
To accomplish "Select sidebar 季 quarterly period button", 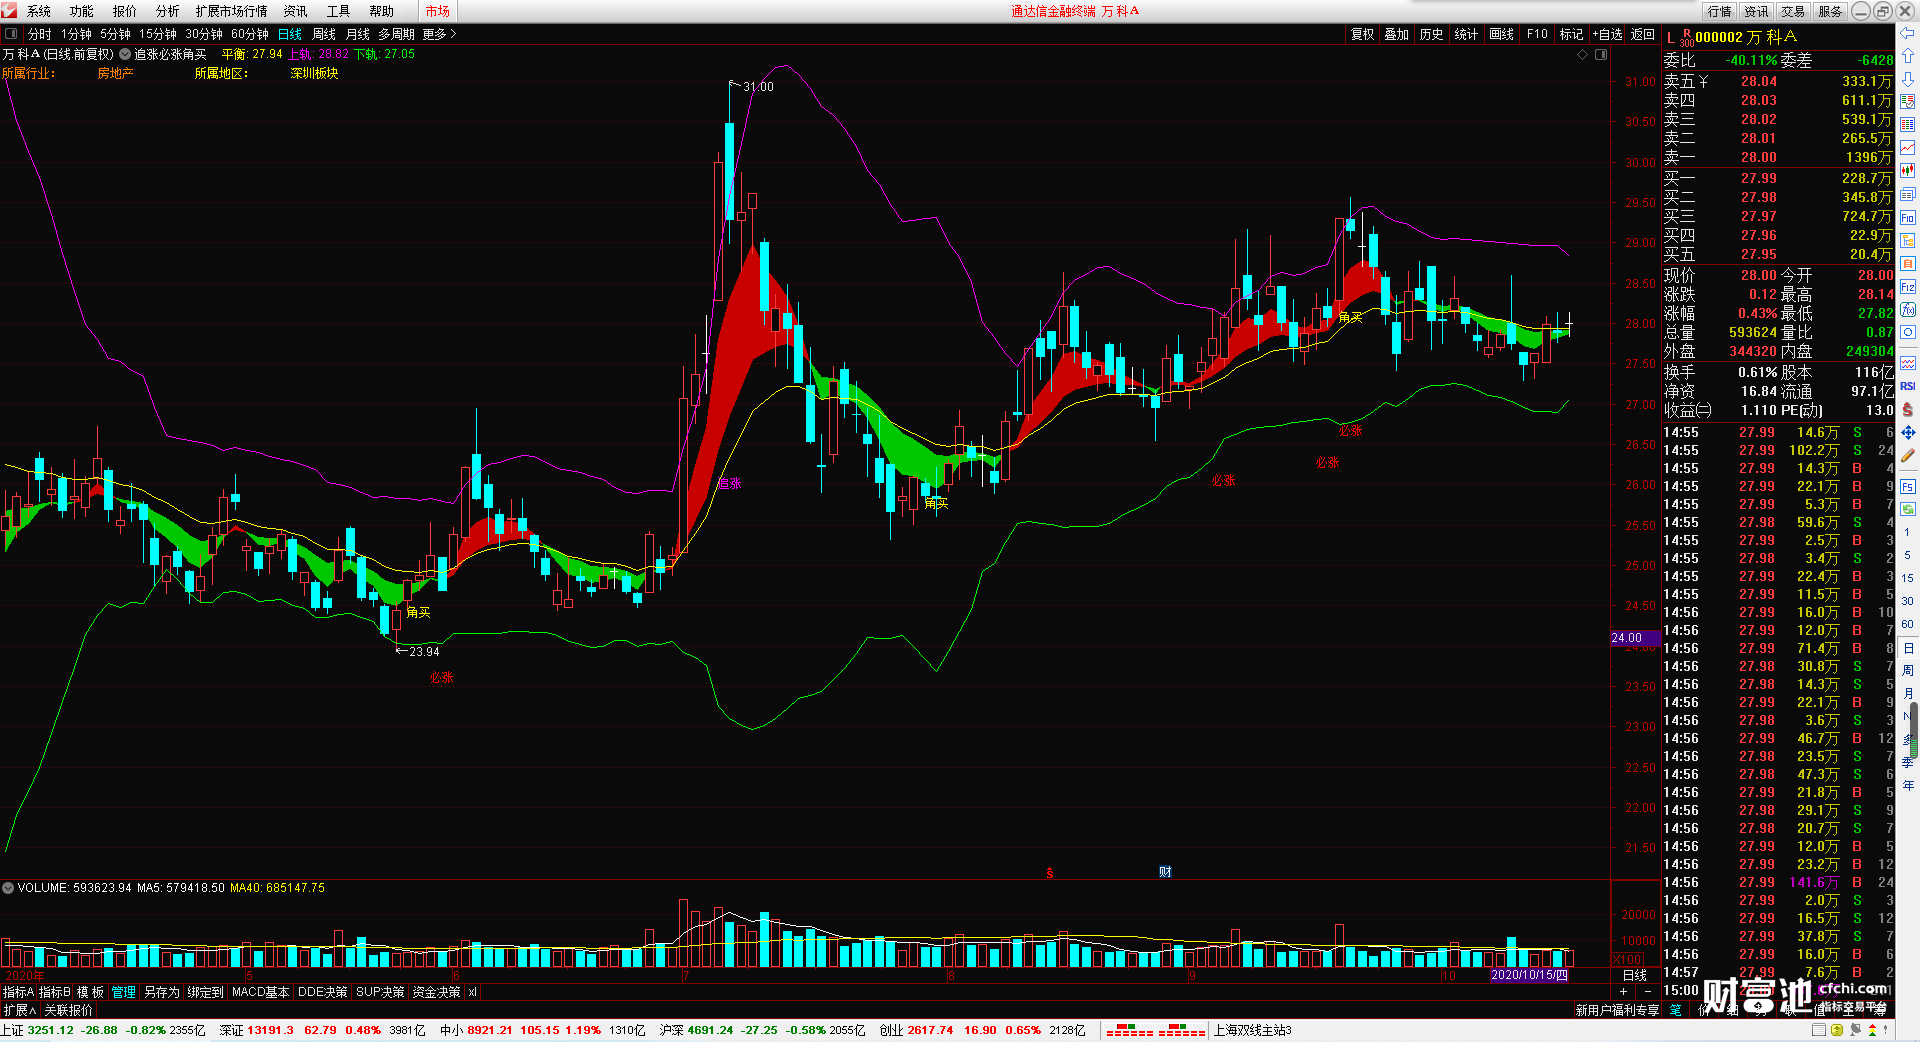I will coord(1908,762).
